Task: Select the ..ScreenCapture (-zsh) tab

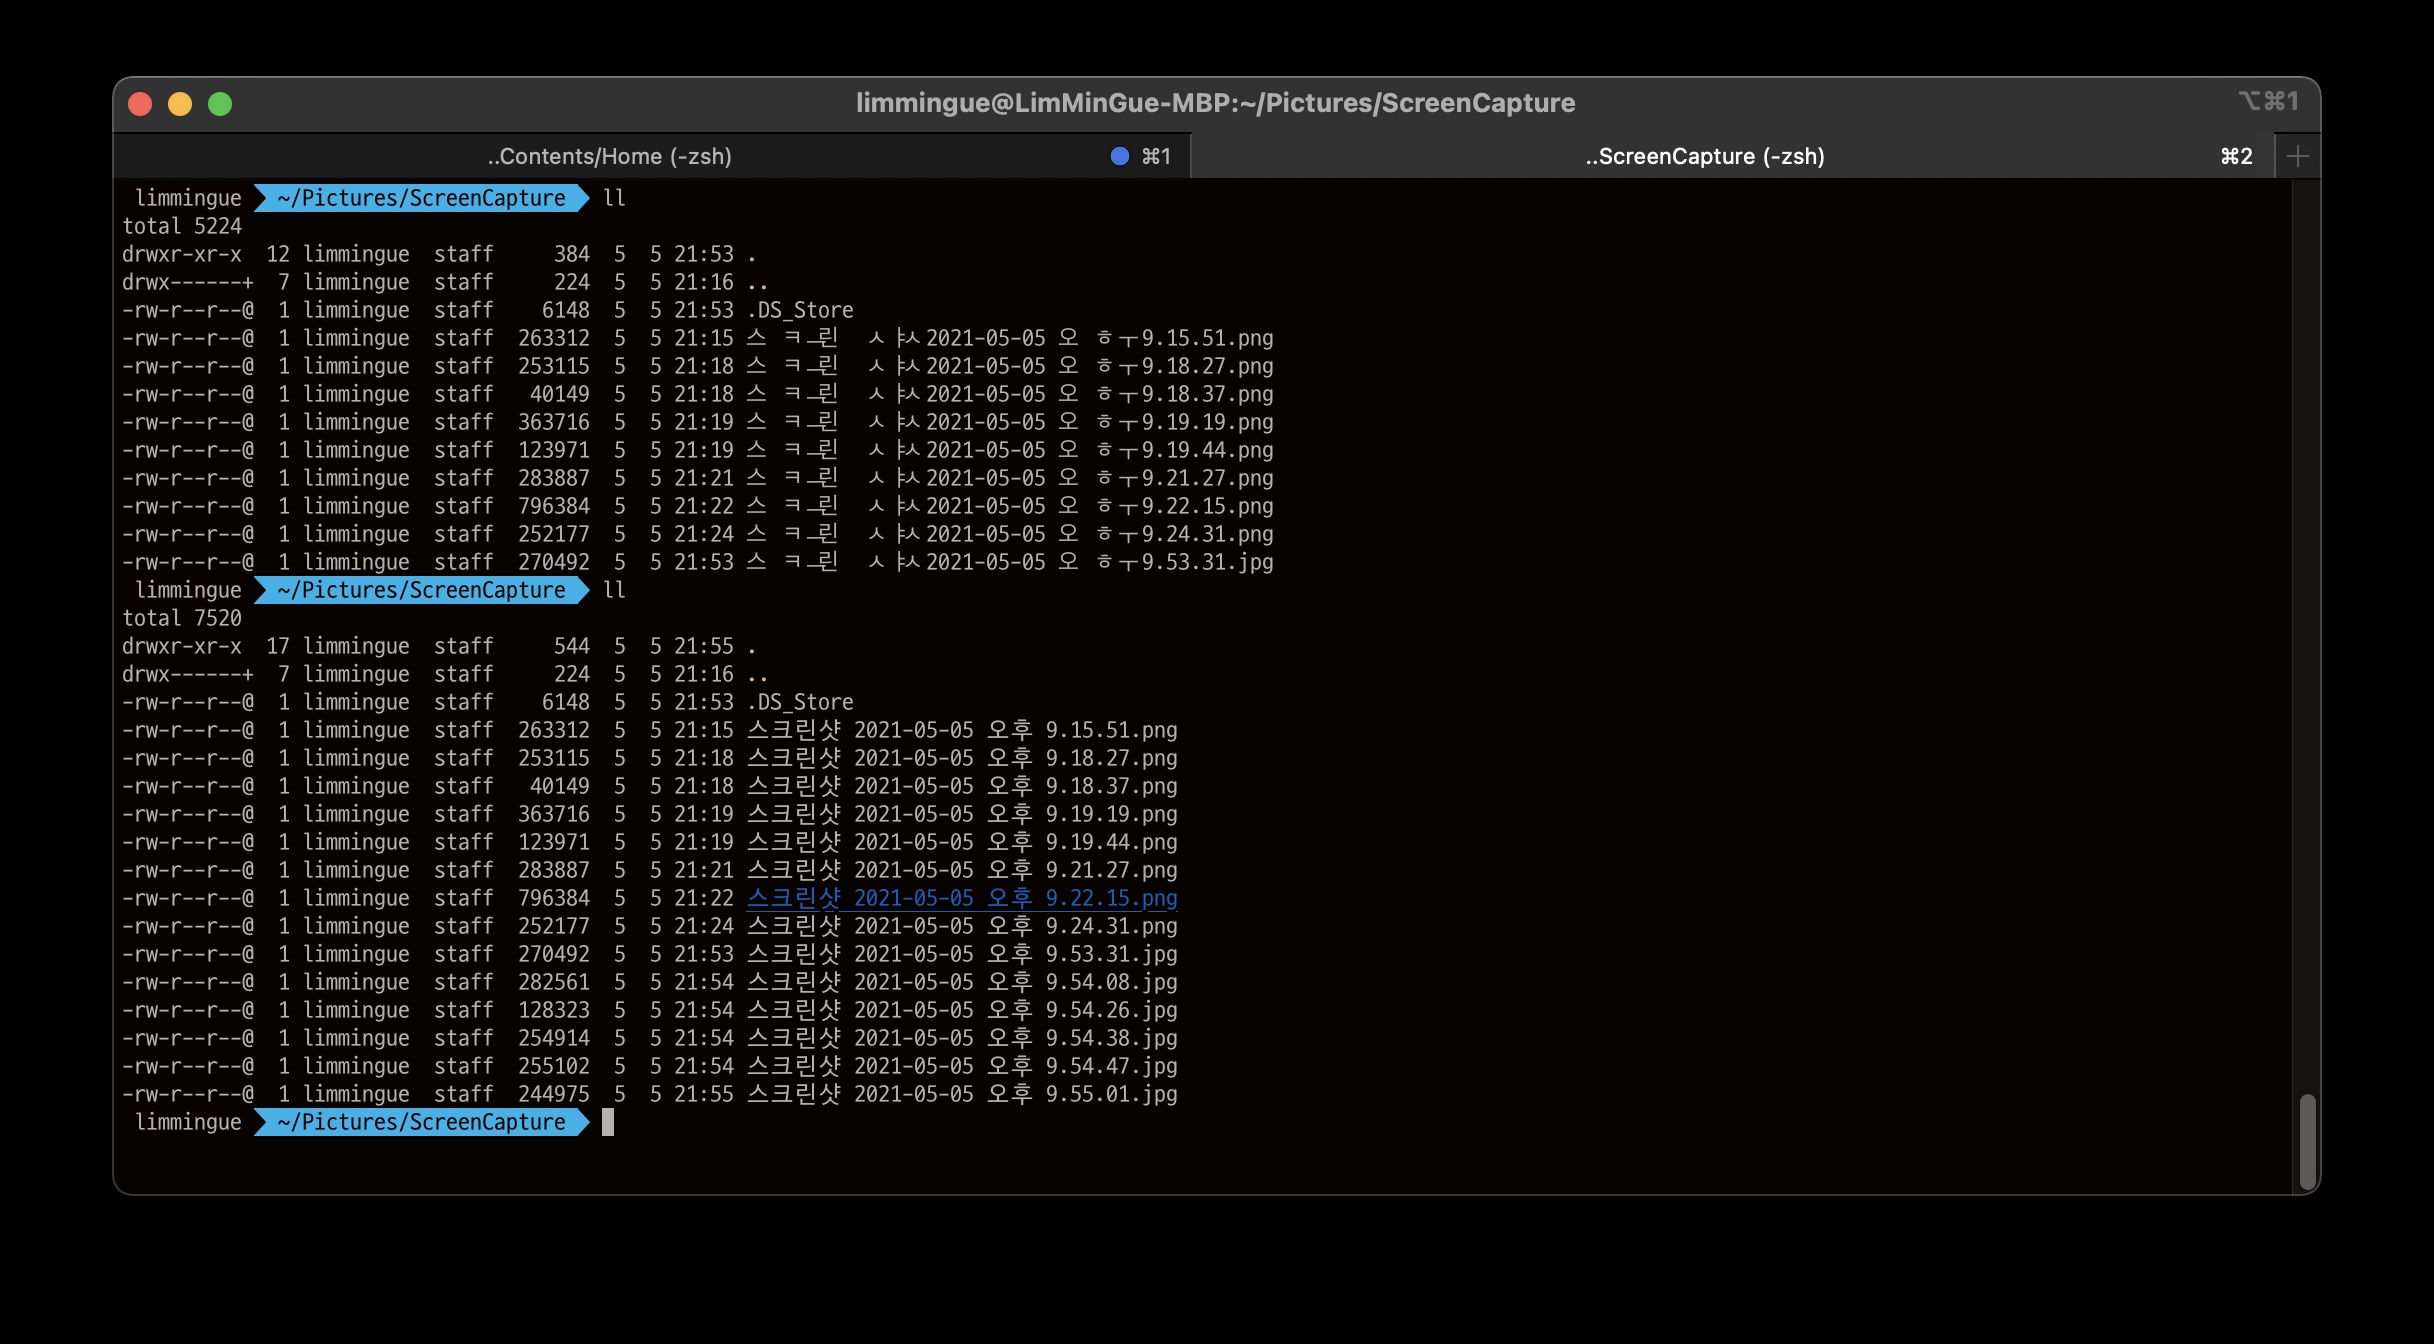Action: click(1704, 156)
